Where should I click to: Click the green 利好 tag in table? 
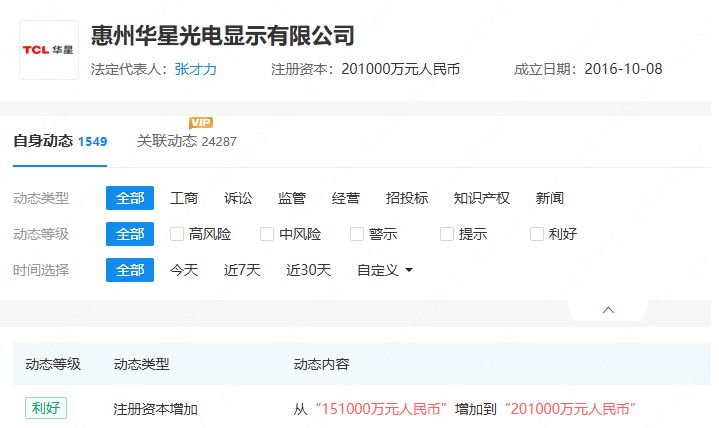click(46, 408)
